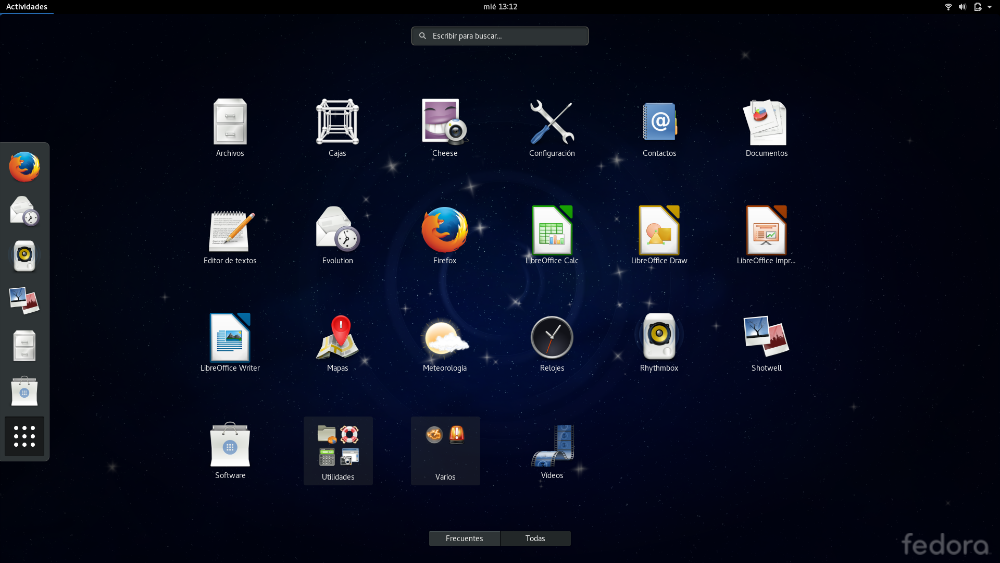This screenshot has height=563, width=1000.
Task: Open Configuración system settings
Action: pyautogui.click(x=552, y=128)
